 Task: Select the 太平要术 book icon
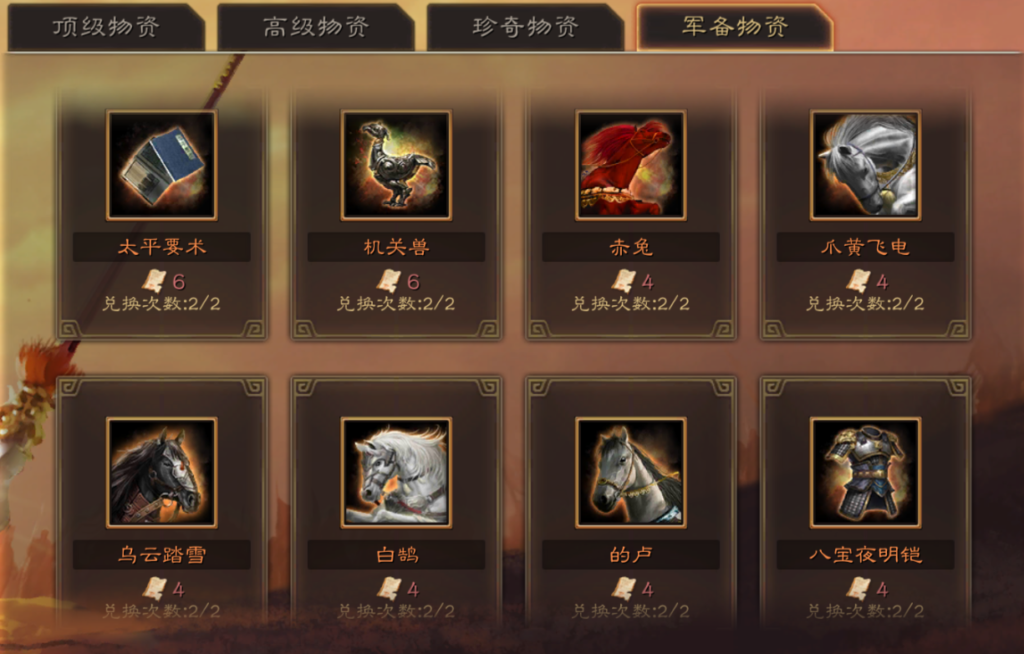(161, 165)
